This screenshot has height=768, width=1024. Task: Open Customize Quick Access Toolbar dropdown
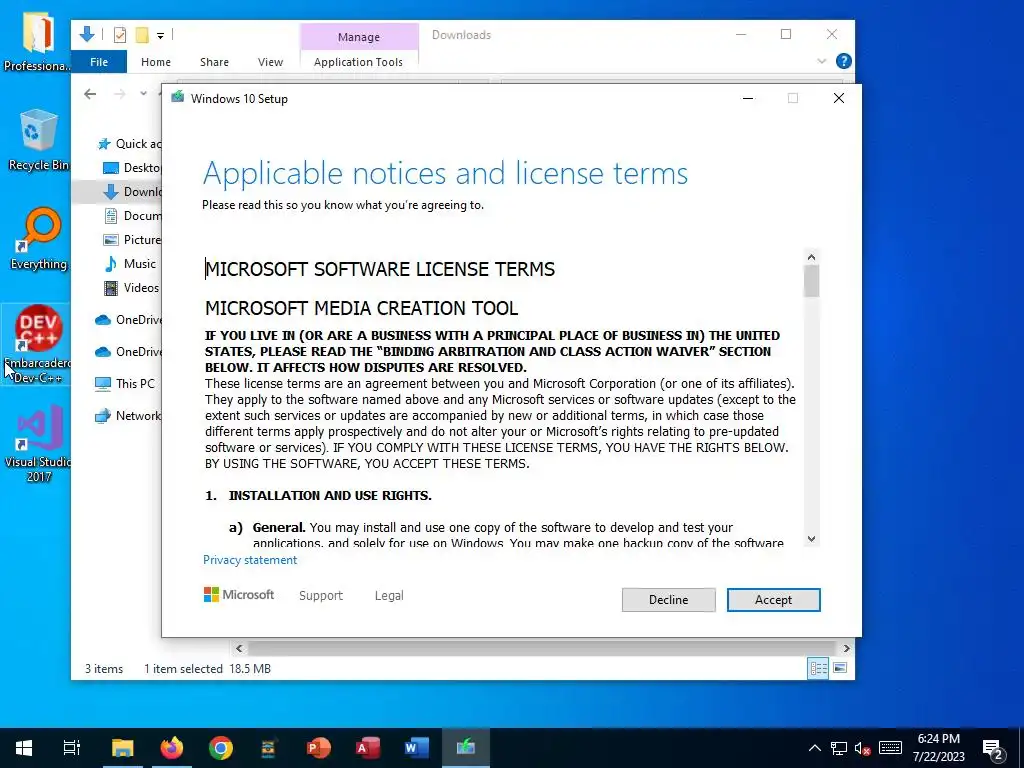click(160, 35)
